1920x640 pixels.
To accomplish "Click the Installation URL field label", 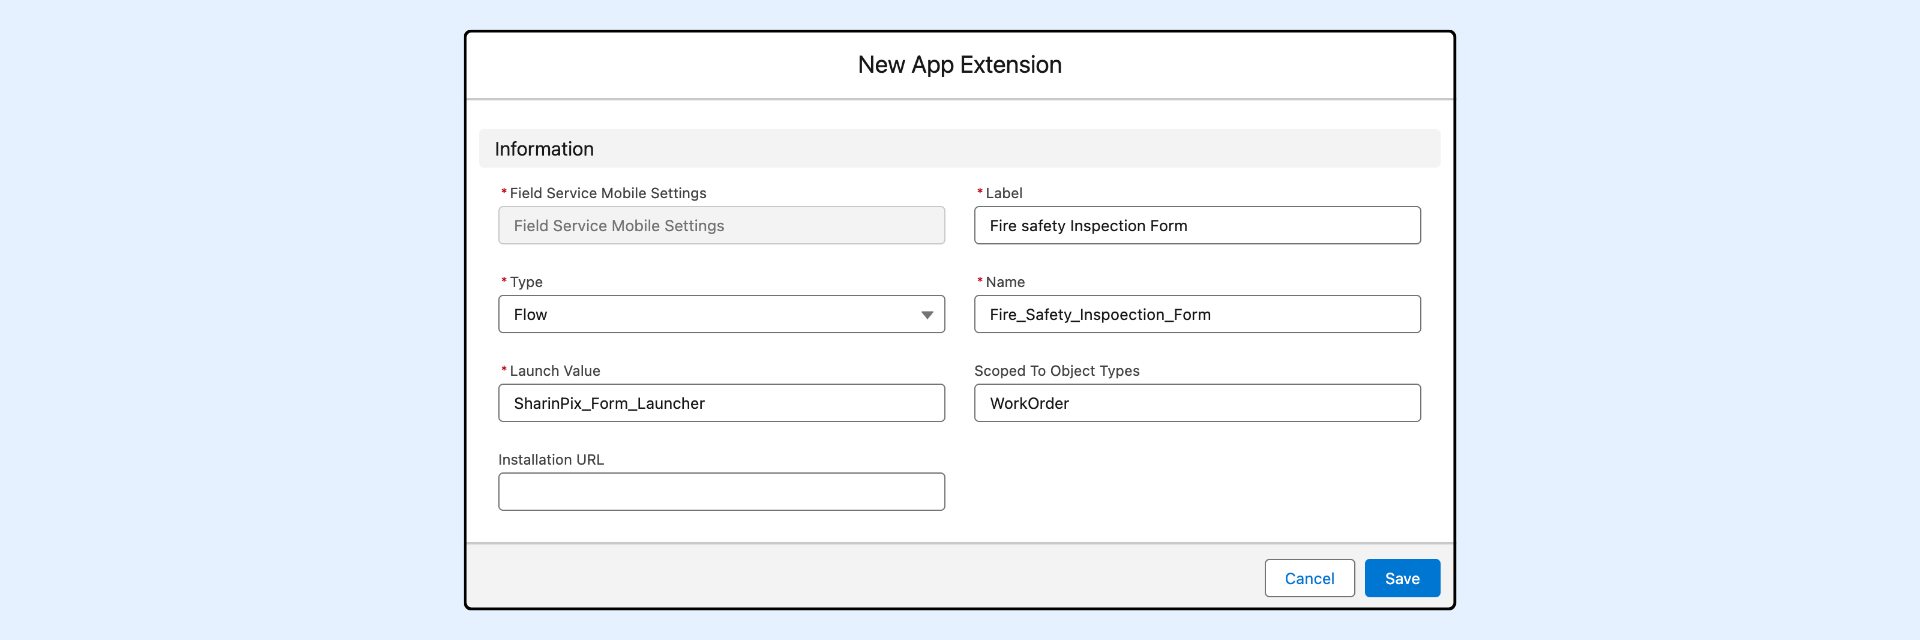I will pos(551,460).
